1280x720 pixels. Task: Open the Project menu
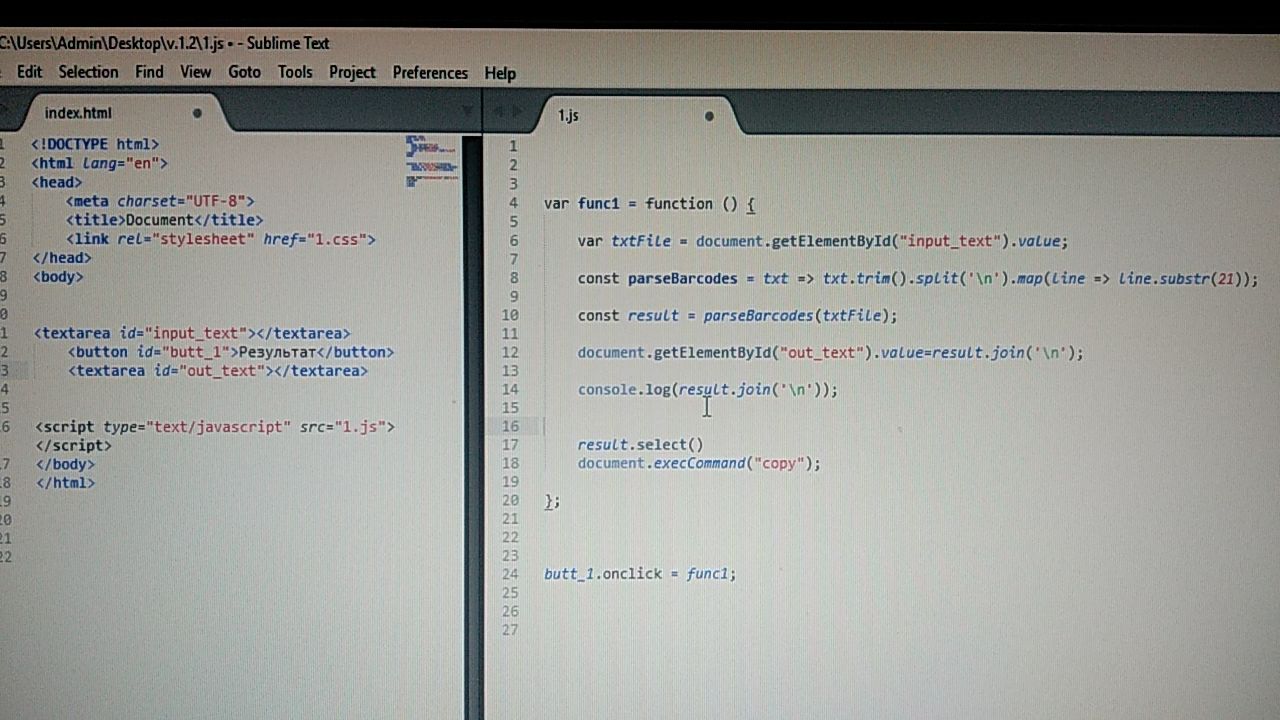point(352,72)
